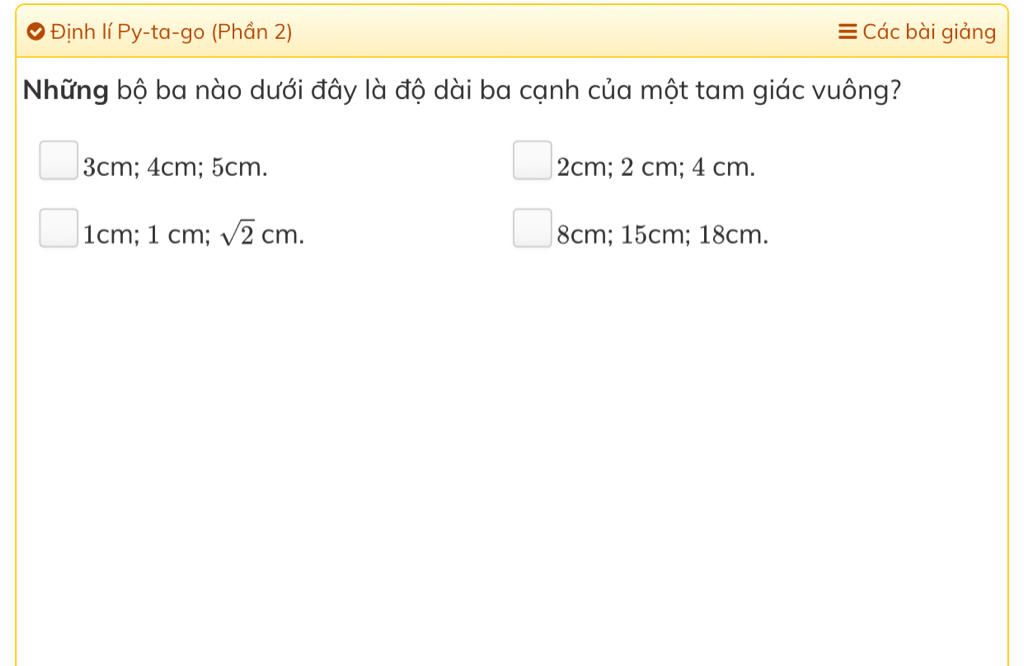Image resolution: width=1024 pixels, height=666 pixels.
Task: Tick the checkbox for 3cm; 4cm; 5cm
Action: tap(58, 160)
